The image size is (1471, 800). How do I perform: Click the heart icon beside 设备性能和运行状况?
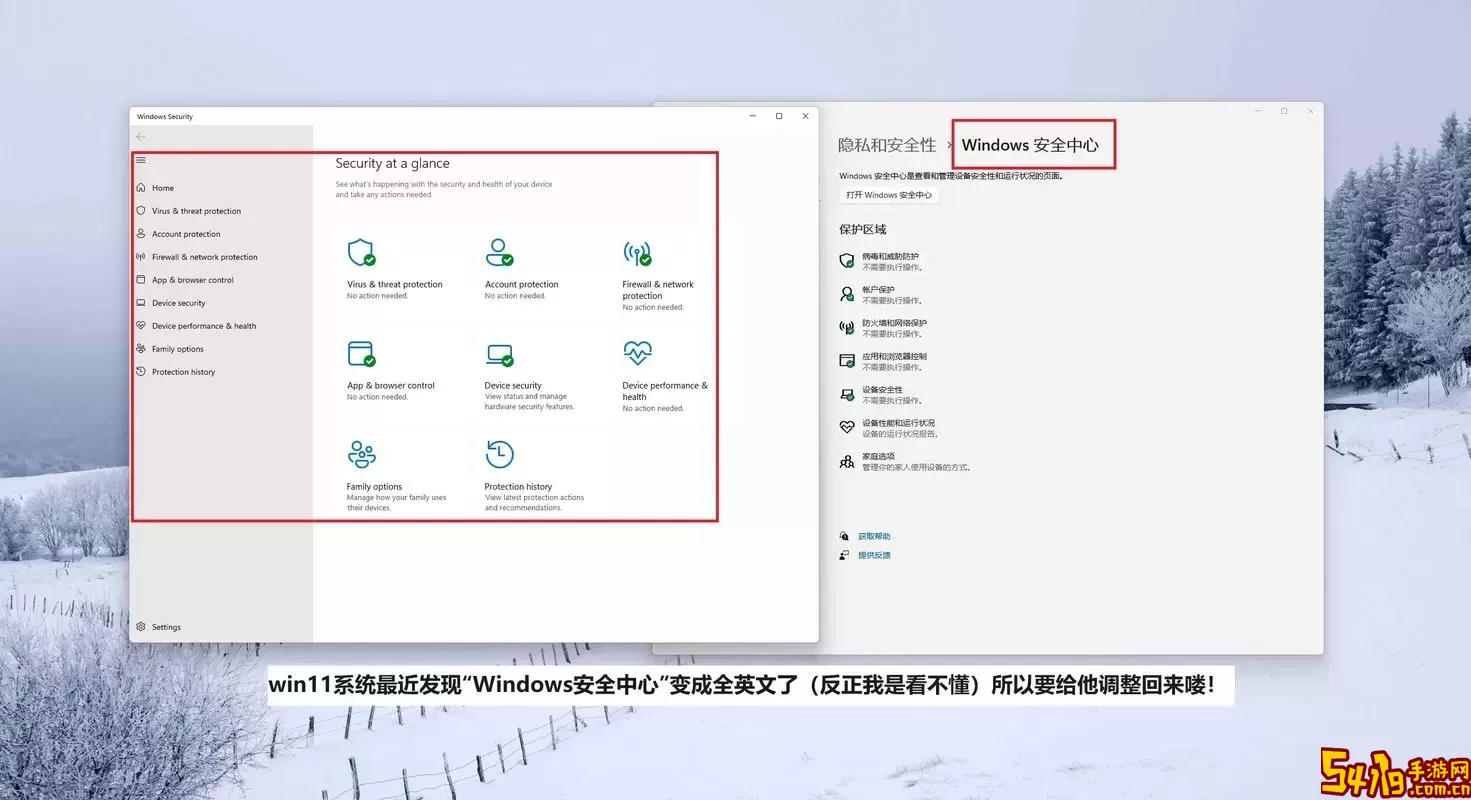847,427
